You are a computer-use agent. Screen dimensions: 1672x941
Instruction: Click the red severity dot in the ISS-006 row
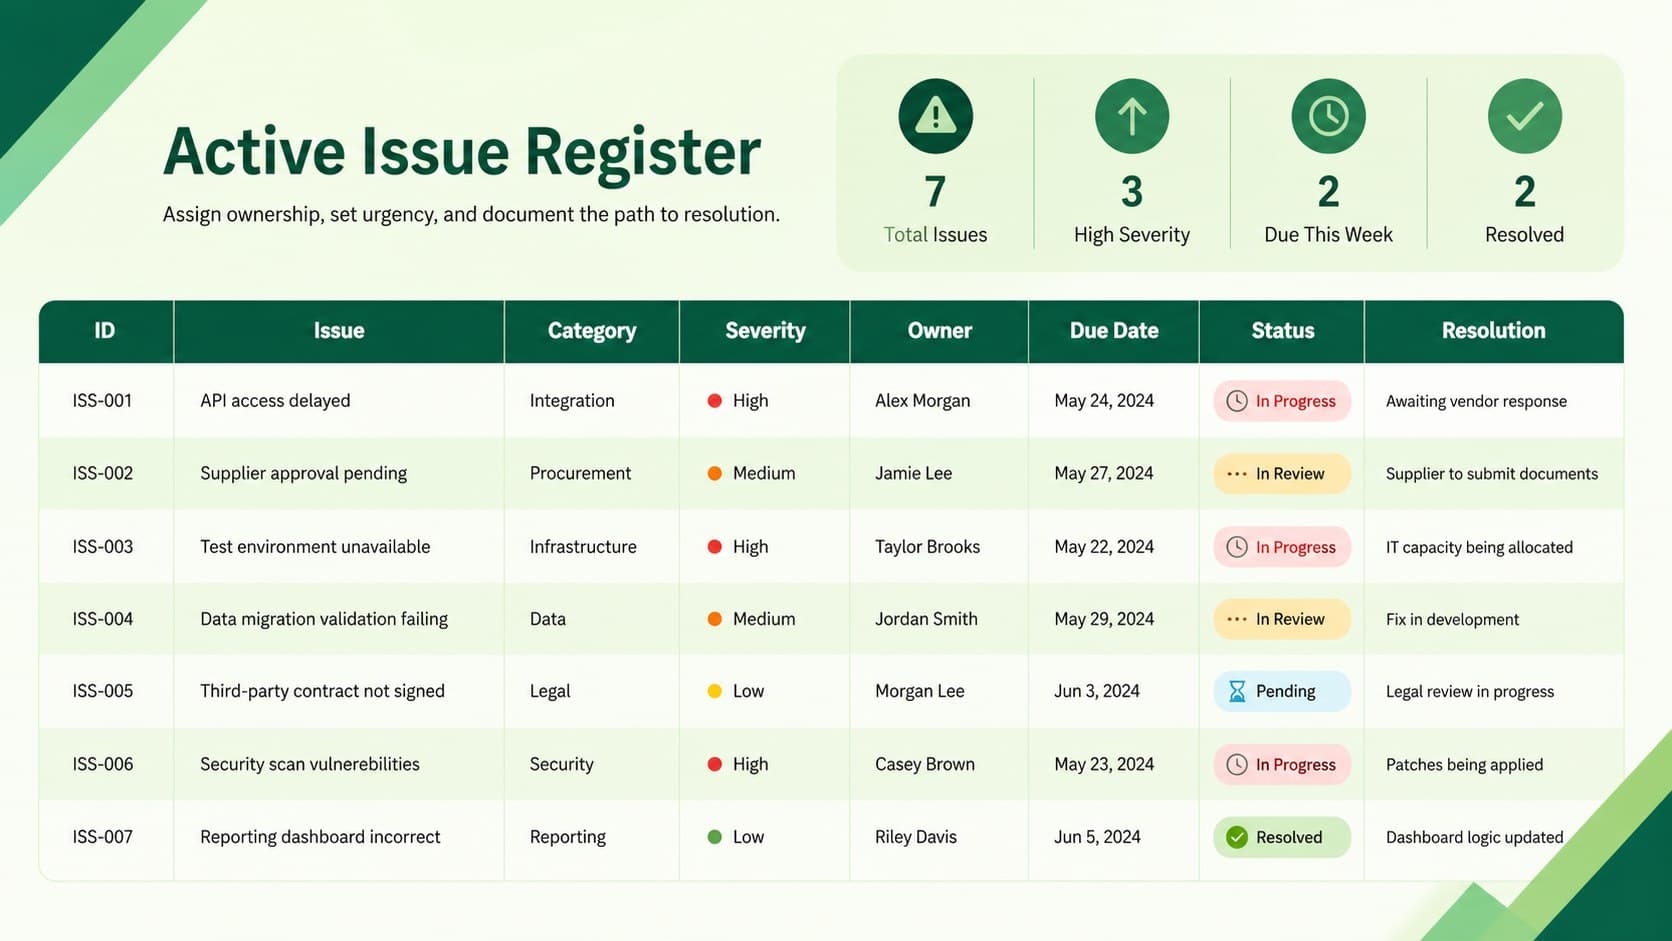[x=715, y=764]
